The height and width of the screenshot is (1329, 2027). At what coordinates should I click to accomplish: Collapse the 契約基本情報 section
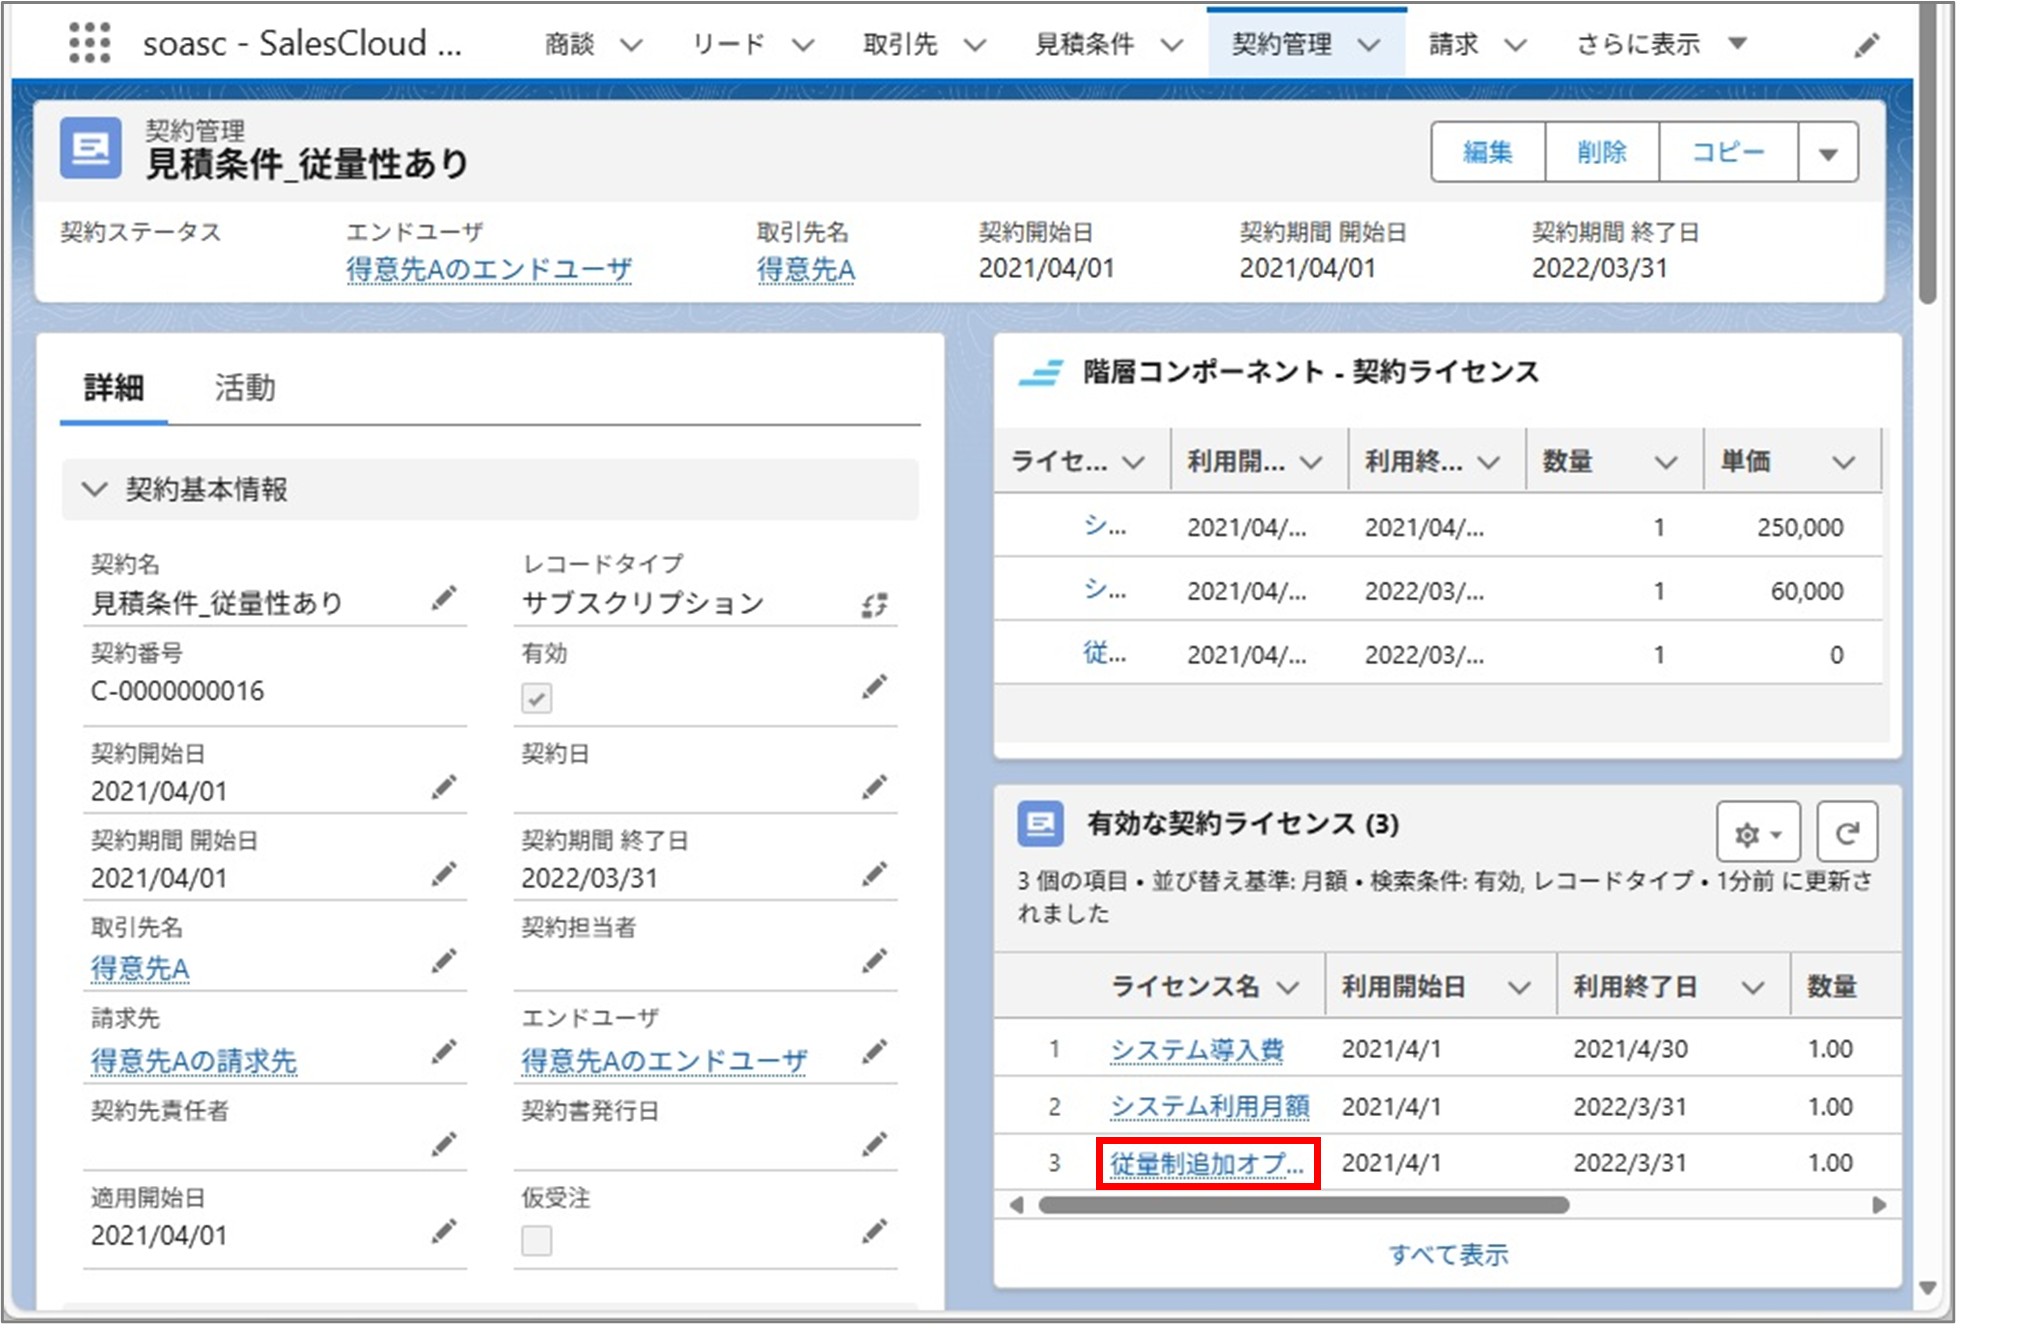point(95,490)
